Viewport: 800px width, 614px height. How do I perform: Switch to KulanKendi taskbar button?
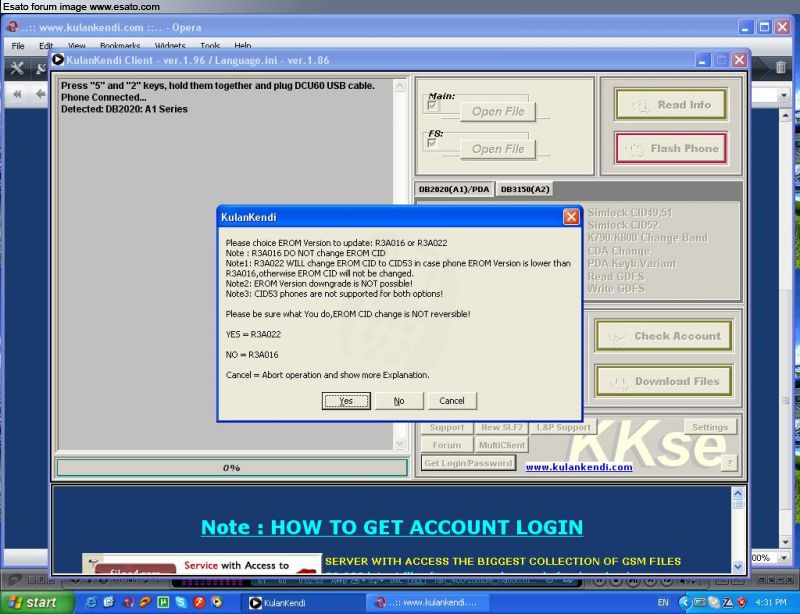click(x=305, y=603)
